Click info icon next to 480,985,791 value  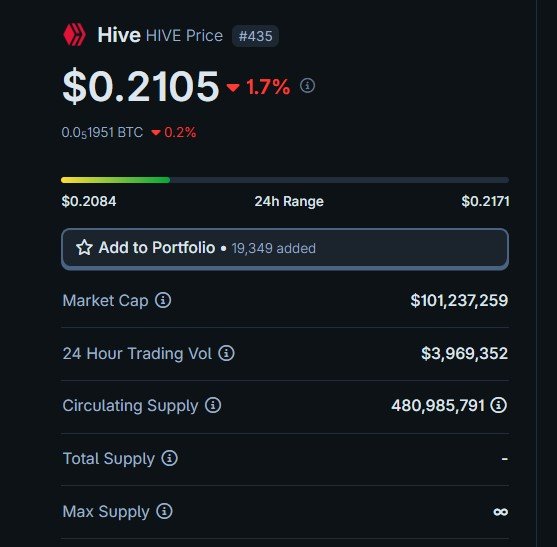(499, 405)
